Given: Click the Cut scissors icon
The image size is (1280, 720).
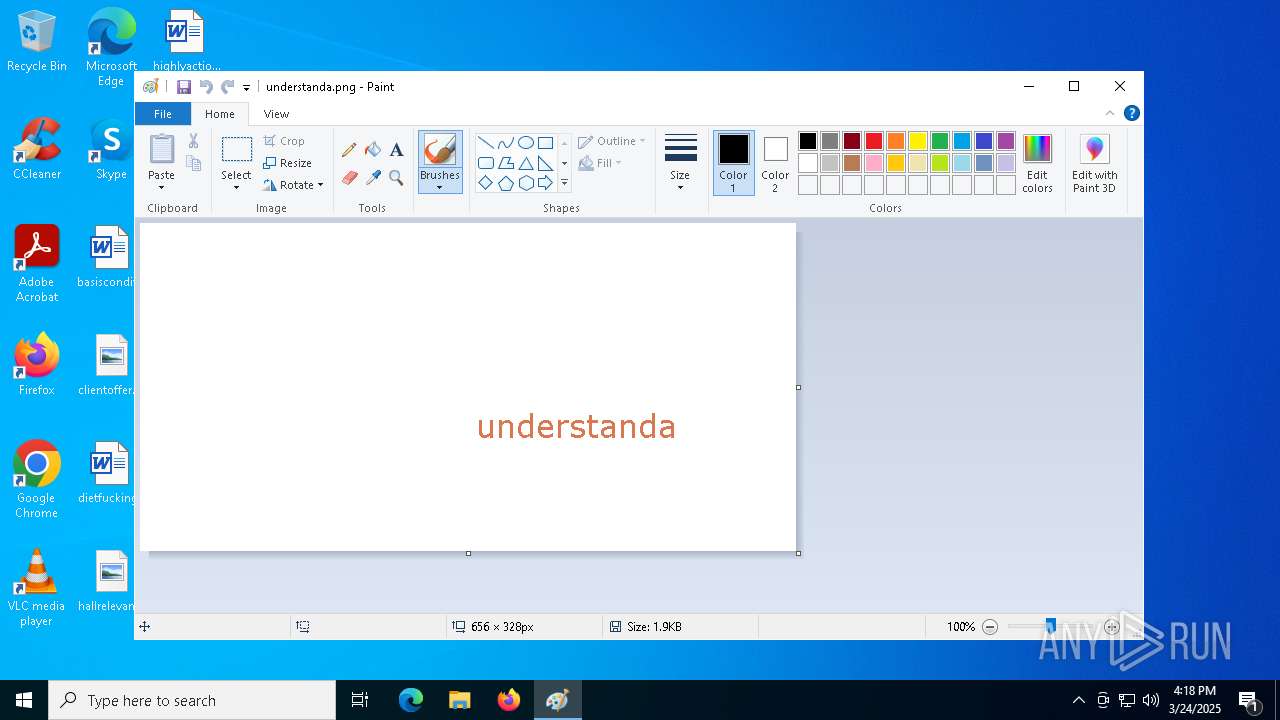Looking at the screenshot, I should [194, 141].
